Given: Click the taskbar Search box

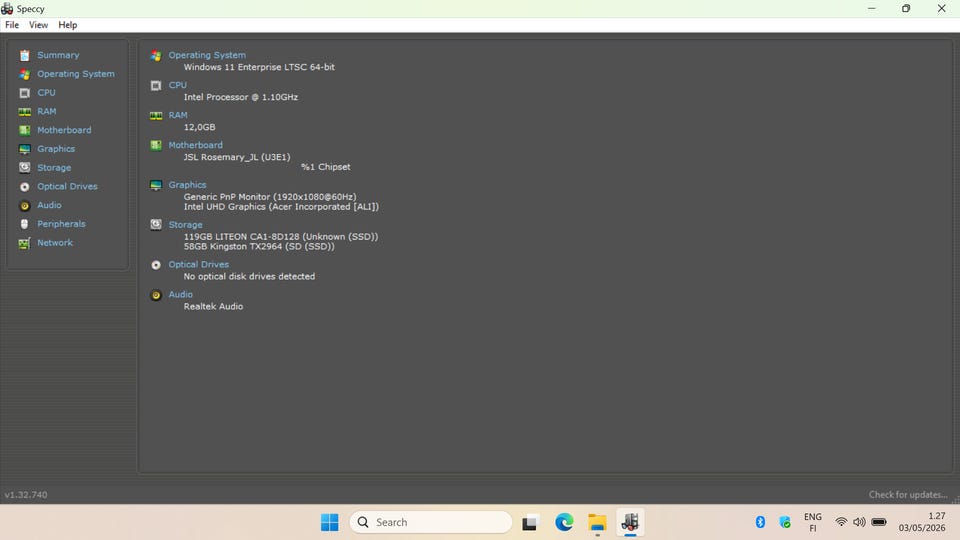Looking at the screenshot, I should point(430,522).
